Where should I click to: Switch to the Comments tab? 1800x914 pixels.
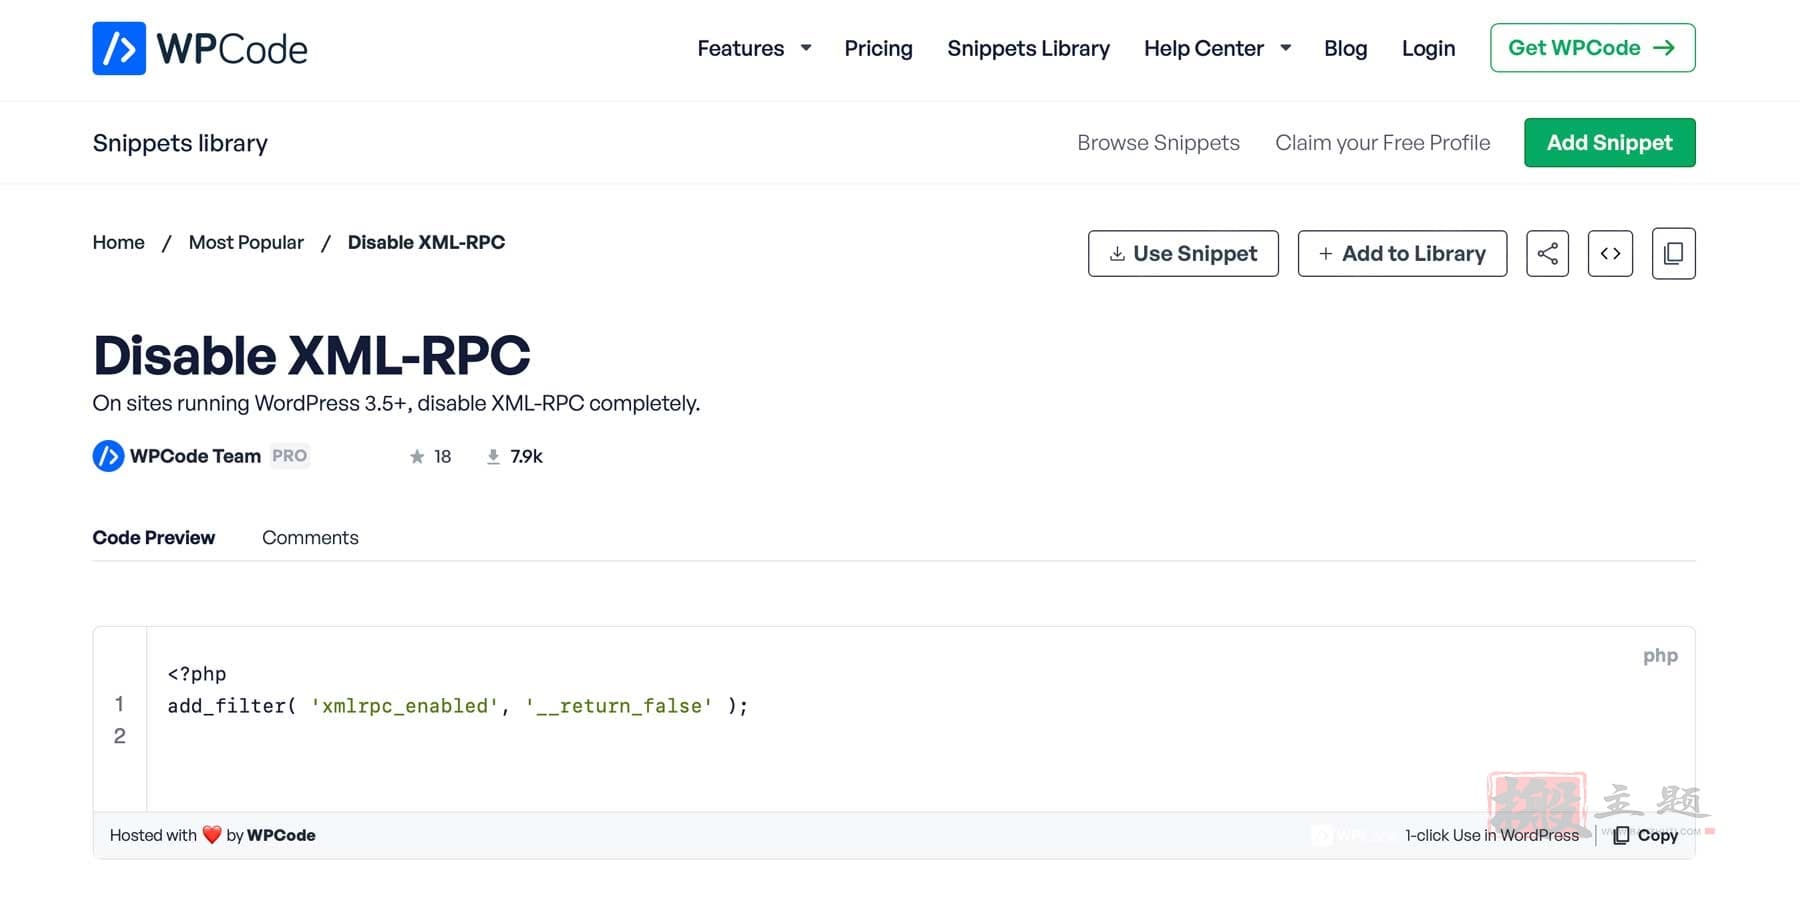310,537
